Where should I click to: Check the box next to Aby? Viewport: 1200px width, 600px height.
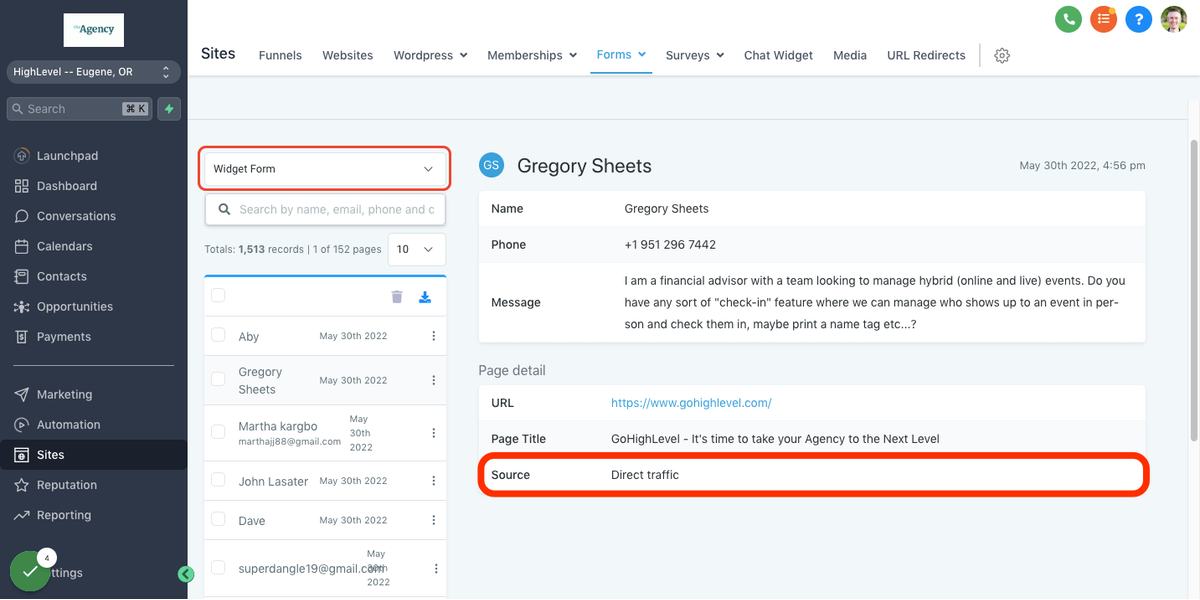(218, 335)
